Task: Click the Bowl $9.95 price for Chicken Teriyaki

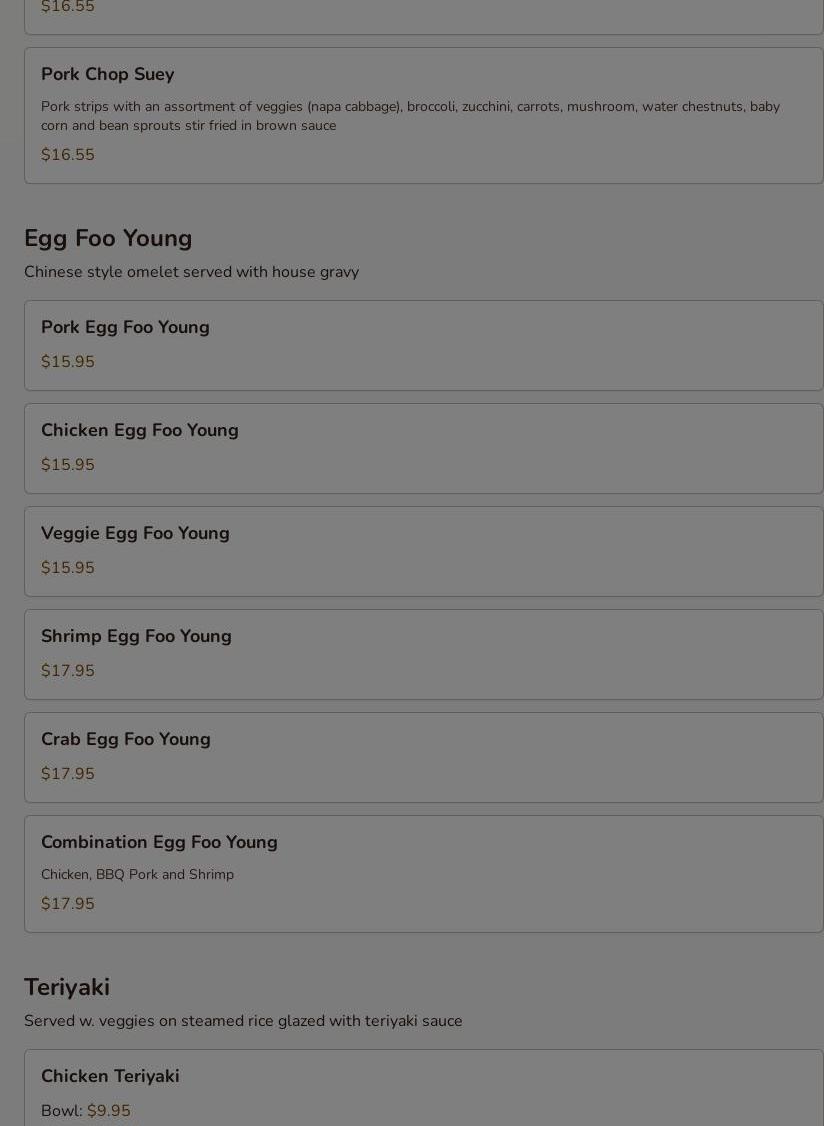Action: click(108, 1111)
